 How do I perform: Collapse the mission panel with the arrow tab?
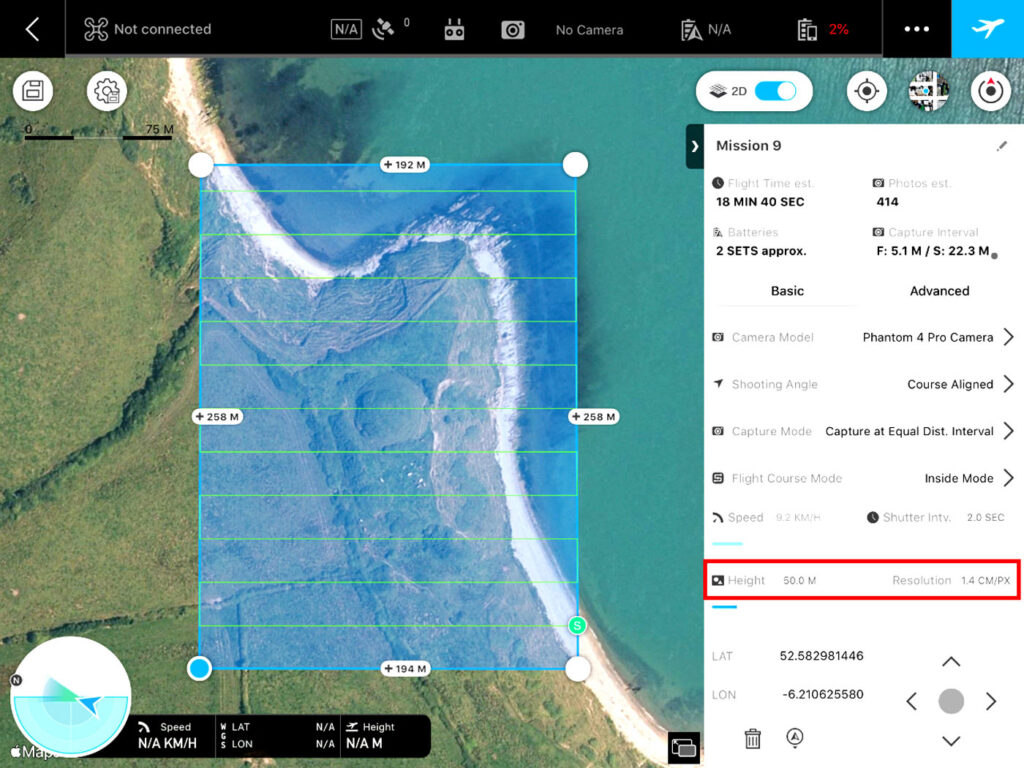point(694,146)
